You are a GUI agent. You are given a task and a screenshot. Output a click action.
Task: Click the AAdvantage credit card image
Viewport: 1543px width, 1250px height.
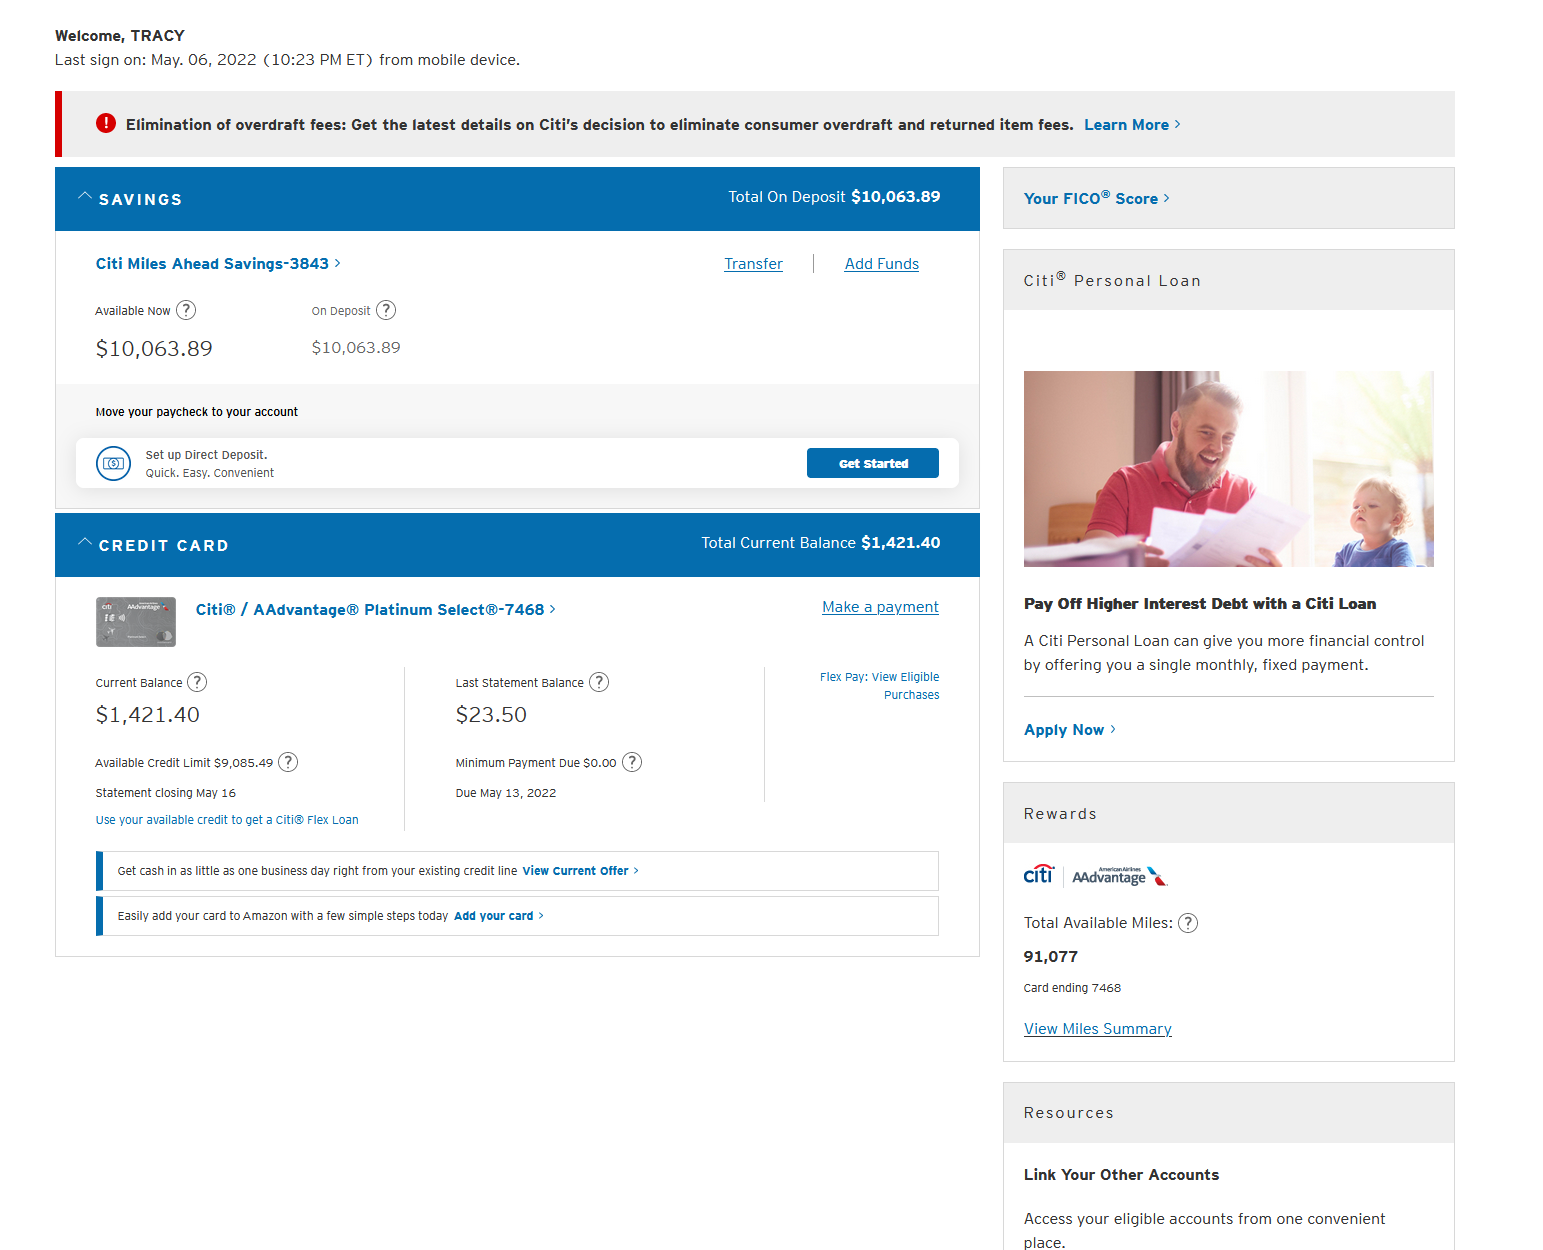tap(136, 622)
